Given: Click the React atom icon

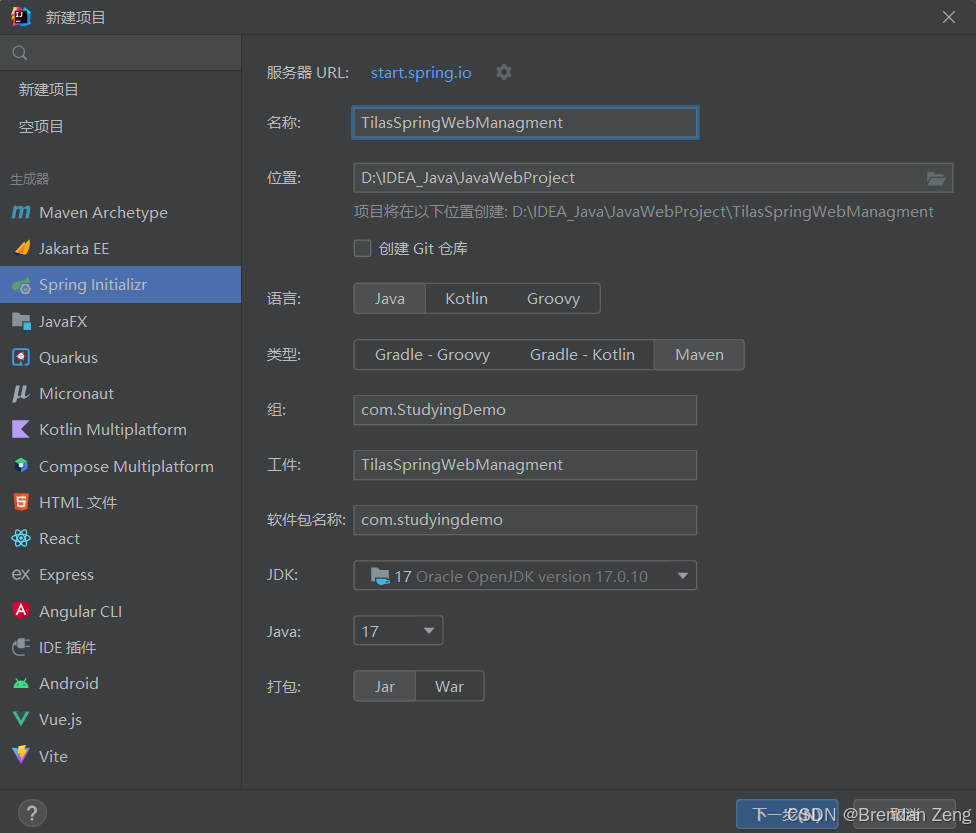Looking at the screenshot, I should point(21,538).
